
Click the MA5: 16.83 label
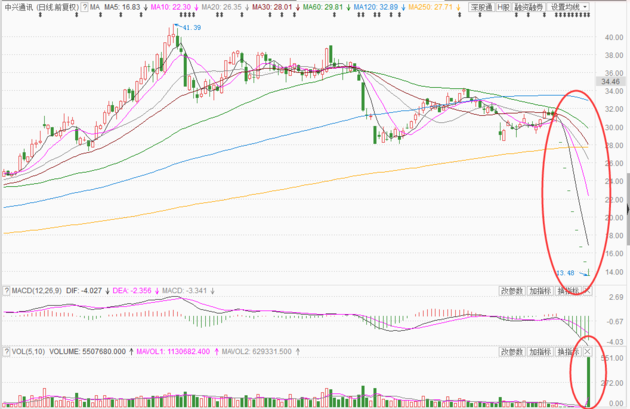pos(122,7)
